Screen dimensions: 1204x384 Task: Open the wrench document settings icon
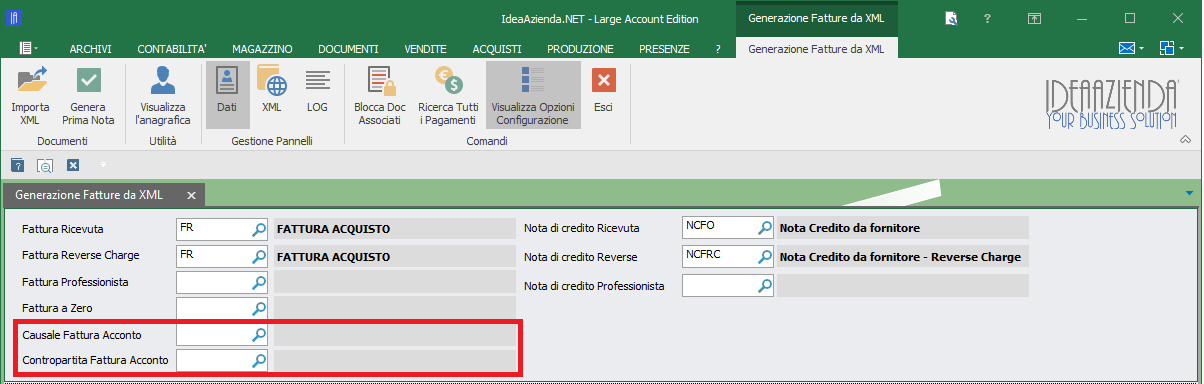coord(951,18)
